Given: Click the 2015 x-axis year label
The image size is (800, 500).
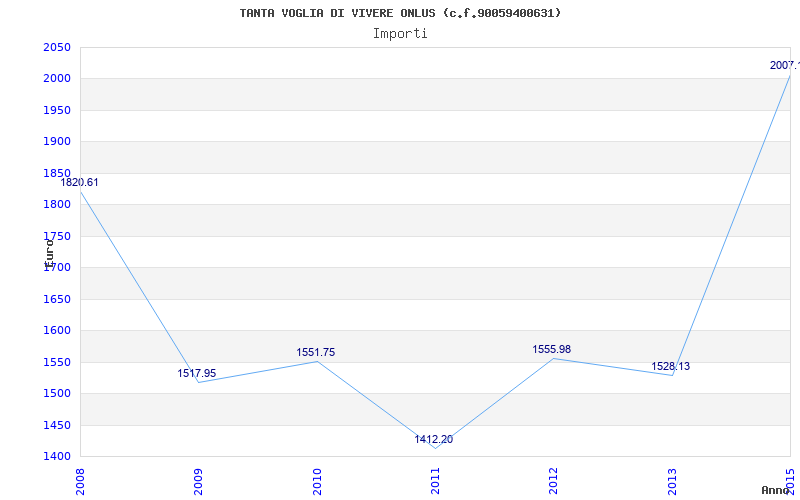Looking at the screenshot, I should coord(791,481).
